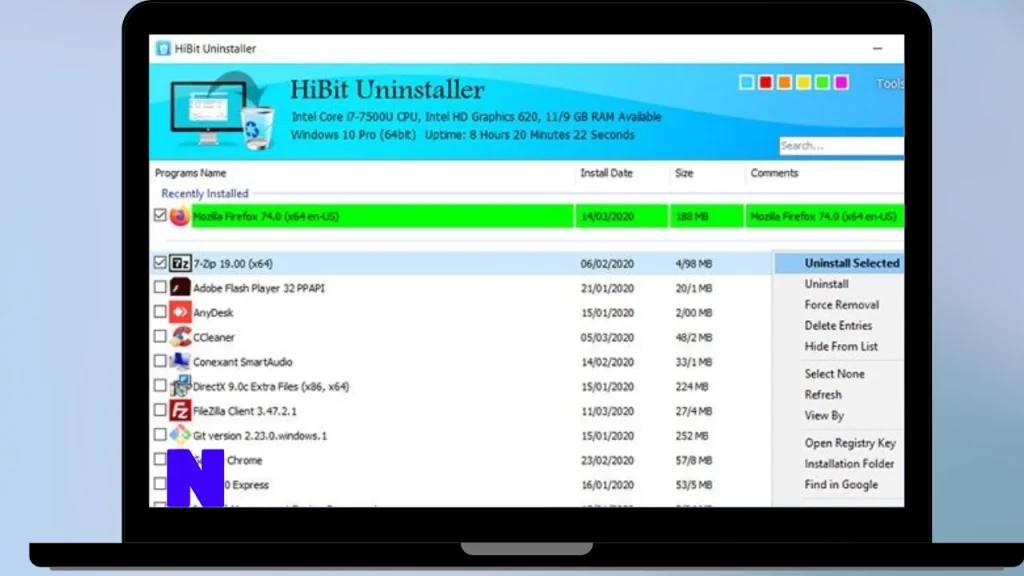The image size is (1024, 576).
Task: Uncheck the 7-Zip 19.00 checkbox
Action: (x=160, y=263)
